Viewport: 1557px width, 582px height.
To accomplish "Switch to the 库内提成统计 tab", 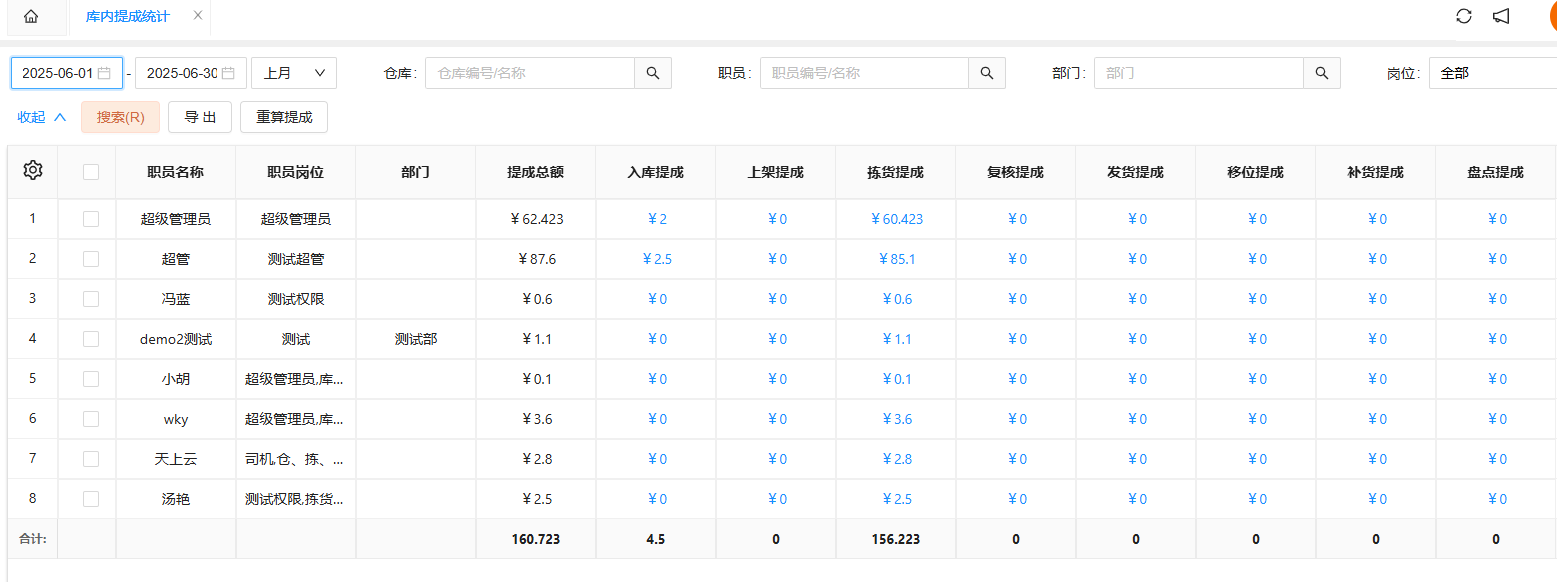I will pyautogui.click(x=127, y=17).
